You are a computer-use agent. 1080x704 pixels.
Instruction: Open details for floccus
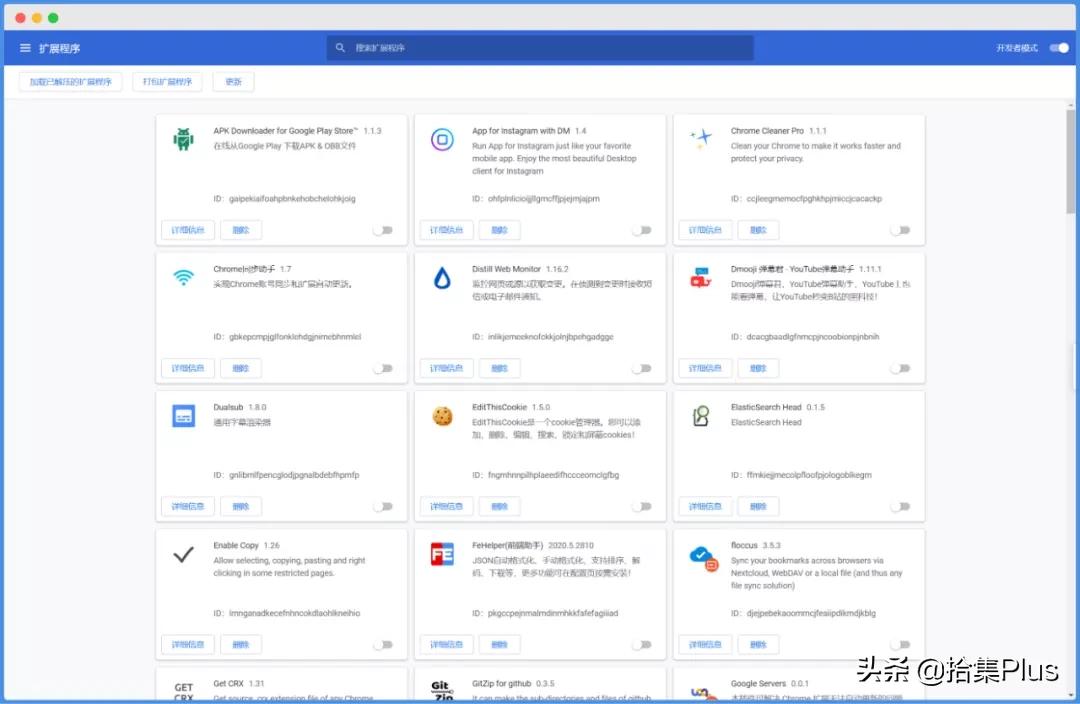coord(705,645)
